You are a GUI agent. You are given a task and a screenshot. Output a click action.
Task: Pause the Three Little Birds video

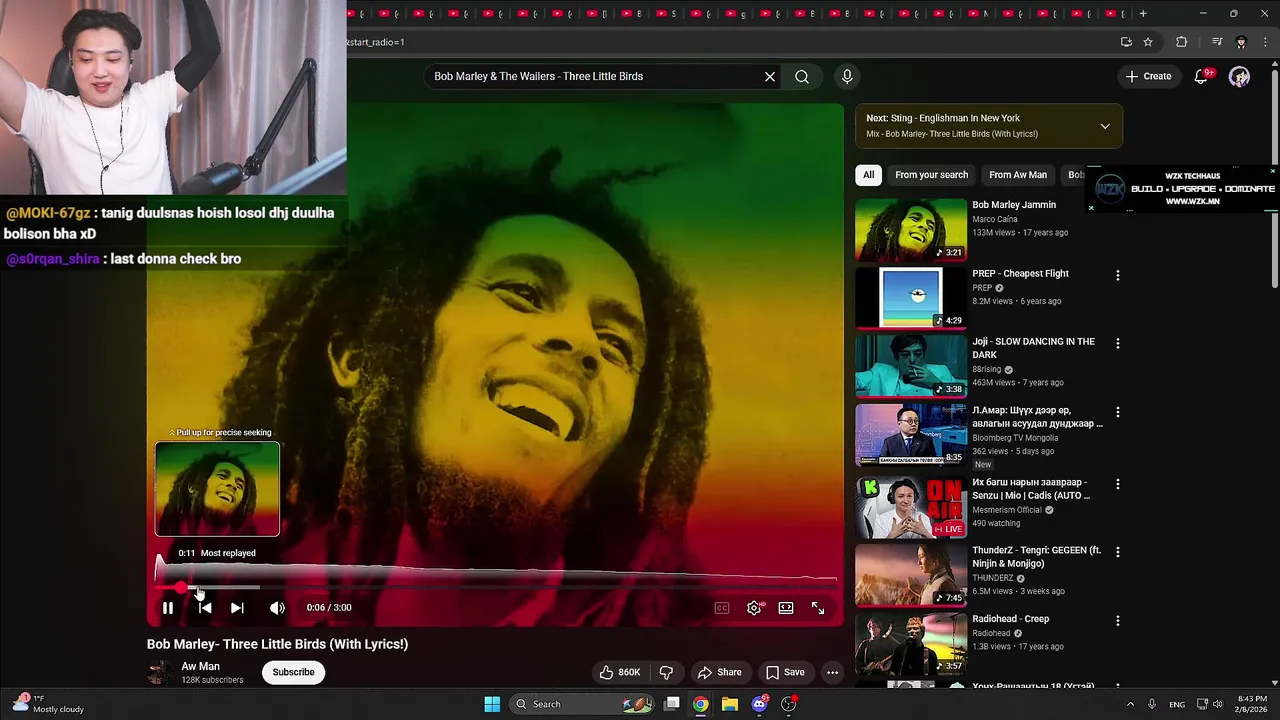(168, 608)
